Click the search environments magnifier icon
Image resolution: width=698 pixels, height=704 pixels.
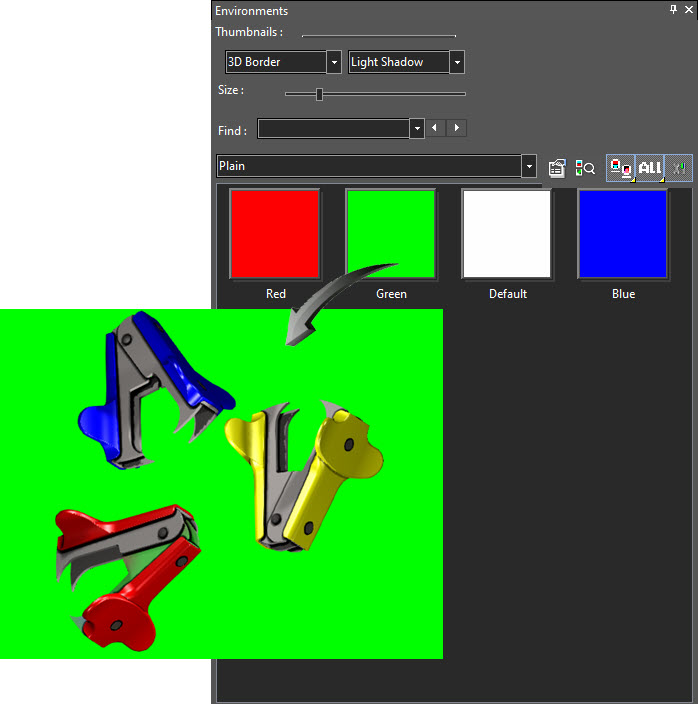pos(585,168)
